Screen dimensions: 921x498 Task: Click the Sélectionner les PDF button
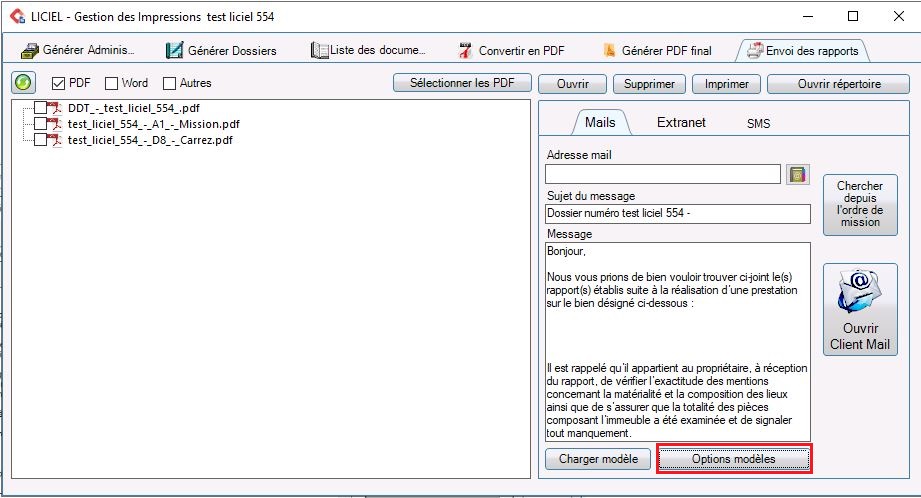[x=462, y=84]
